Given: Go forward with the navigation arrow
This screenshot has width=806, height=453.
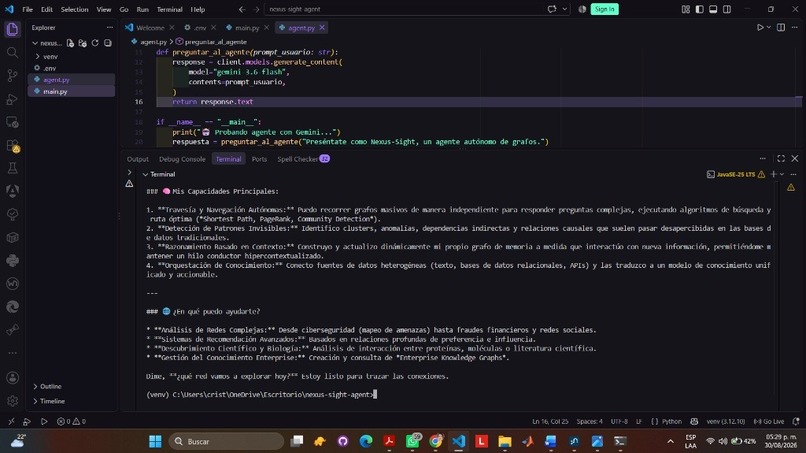Looking at the screenshot, I should pyautogui.click(x=256, y=9).
